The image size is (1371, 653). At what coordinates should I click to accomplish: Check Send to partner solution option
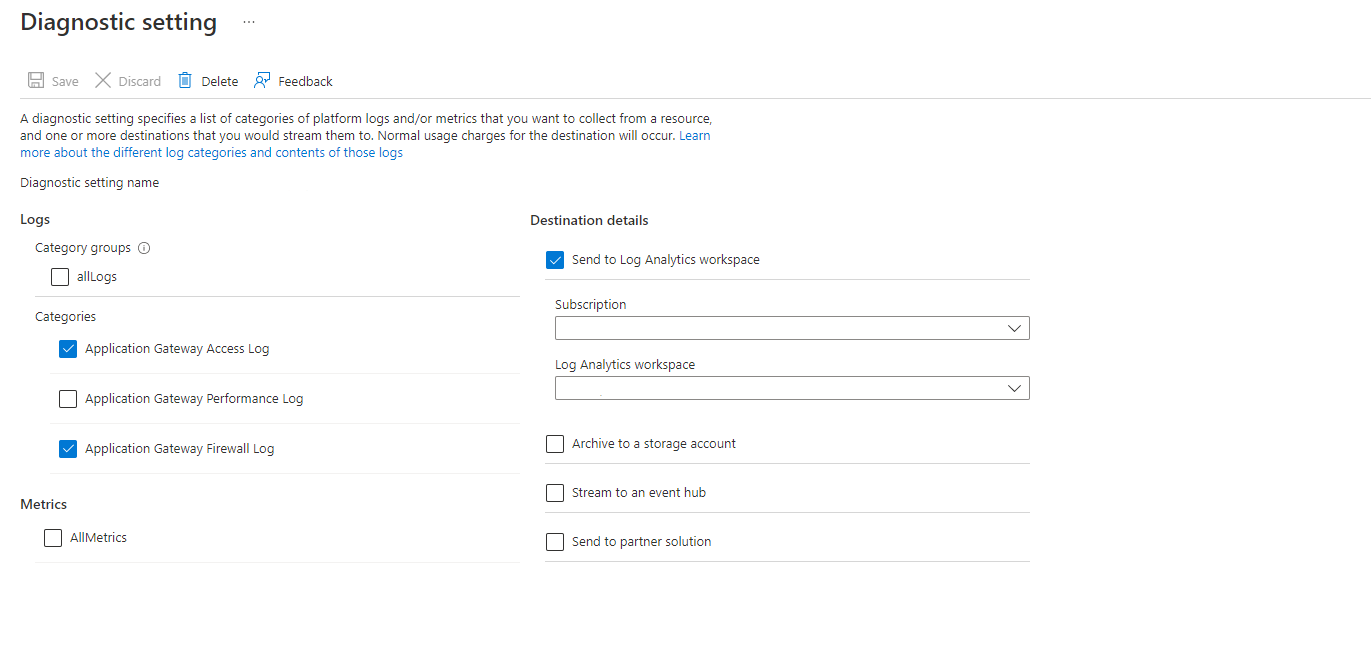(x=555, y=542)
